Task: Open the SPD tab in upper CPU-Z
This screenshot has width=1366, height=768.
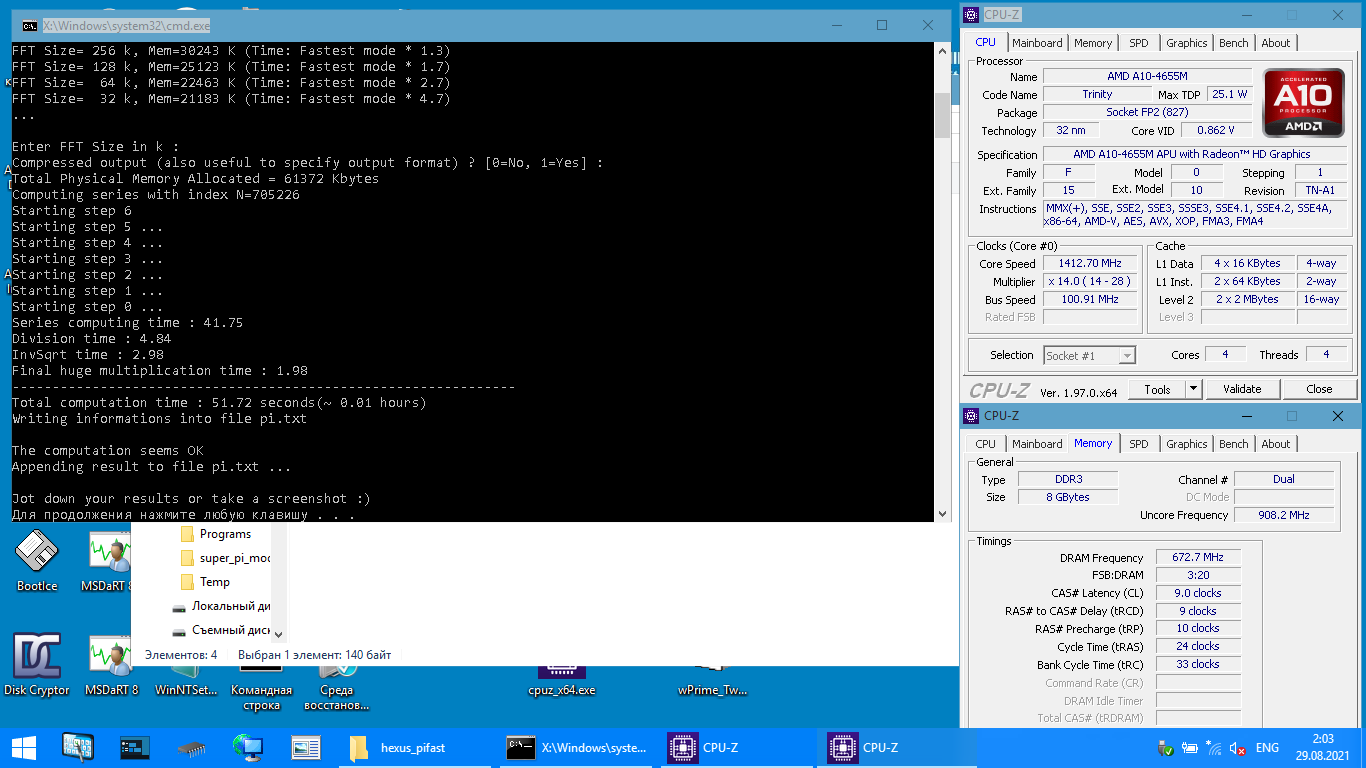Action: (x=1139, y=43)
